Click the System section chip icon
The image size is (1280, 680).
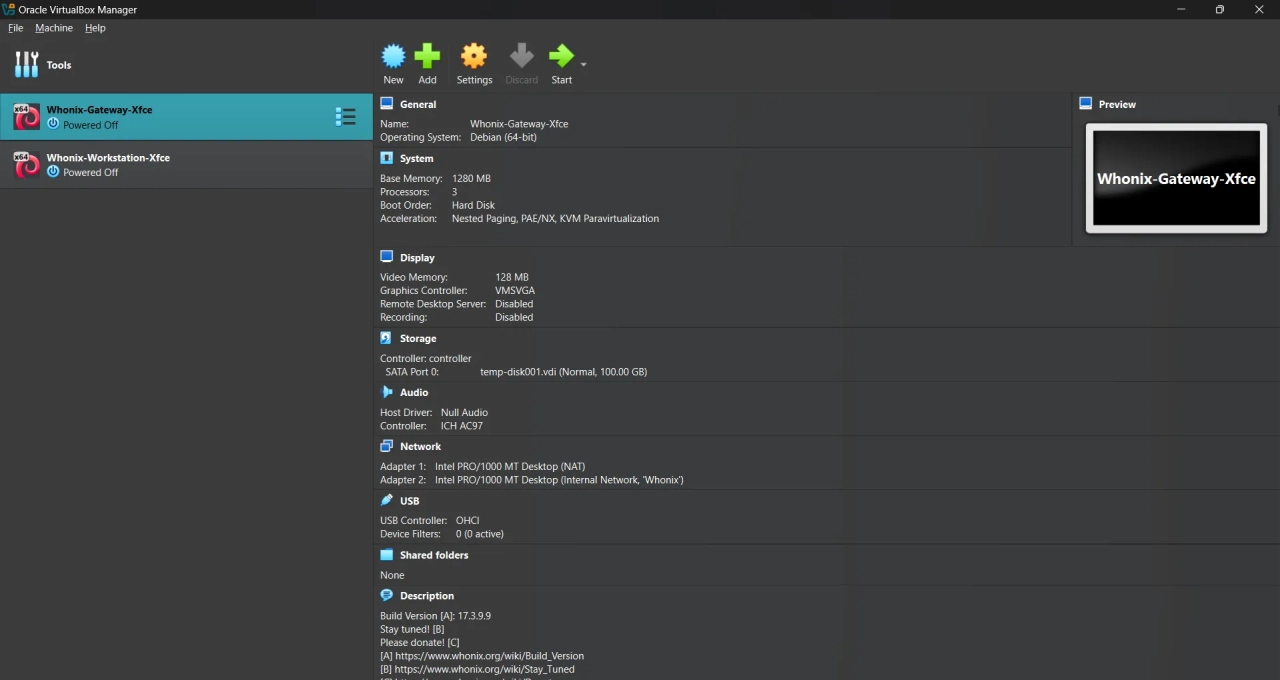point(387,158)
